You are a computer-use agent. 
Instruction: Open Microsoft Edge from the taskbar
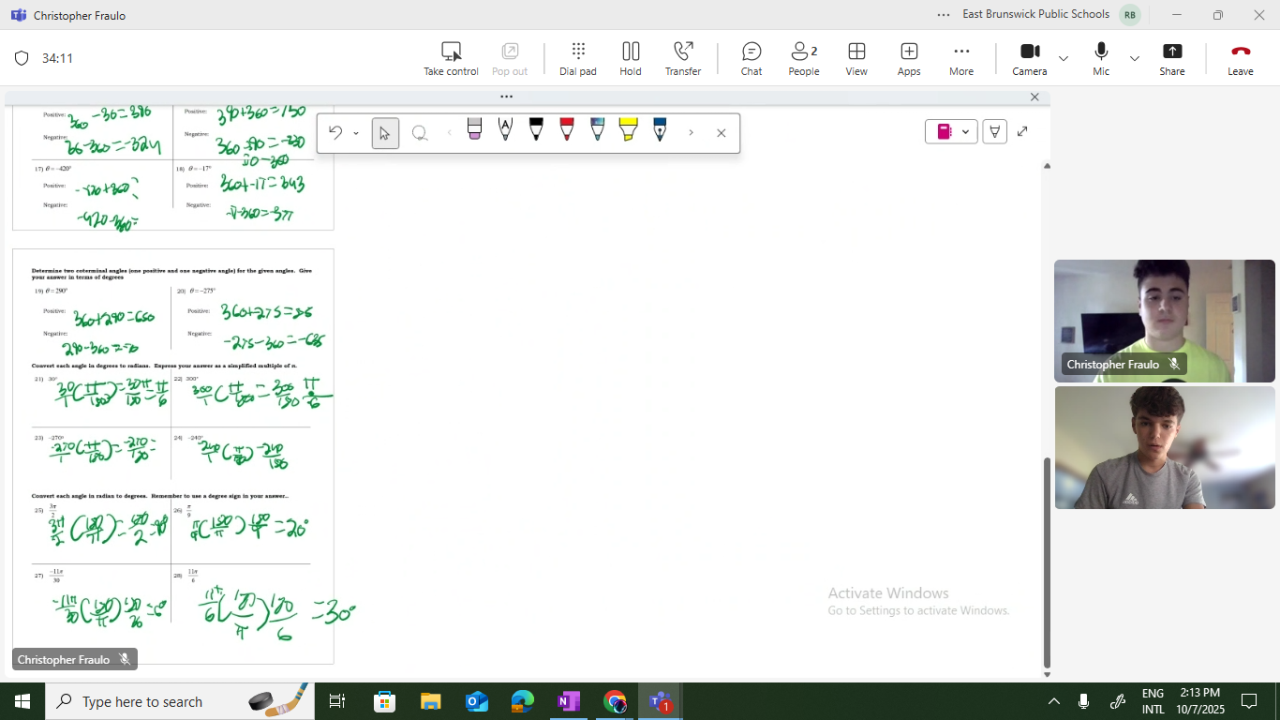(523, 701)
